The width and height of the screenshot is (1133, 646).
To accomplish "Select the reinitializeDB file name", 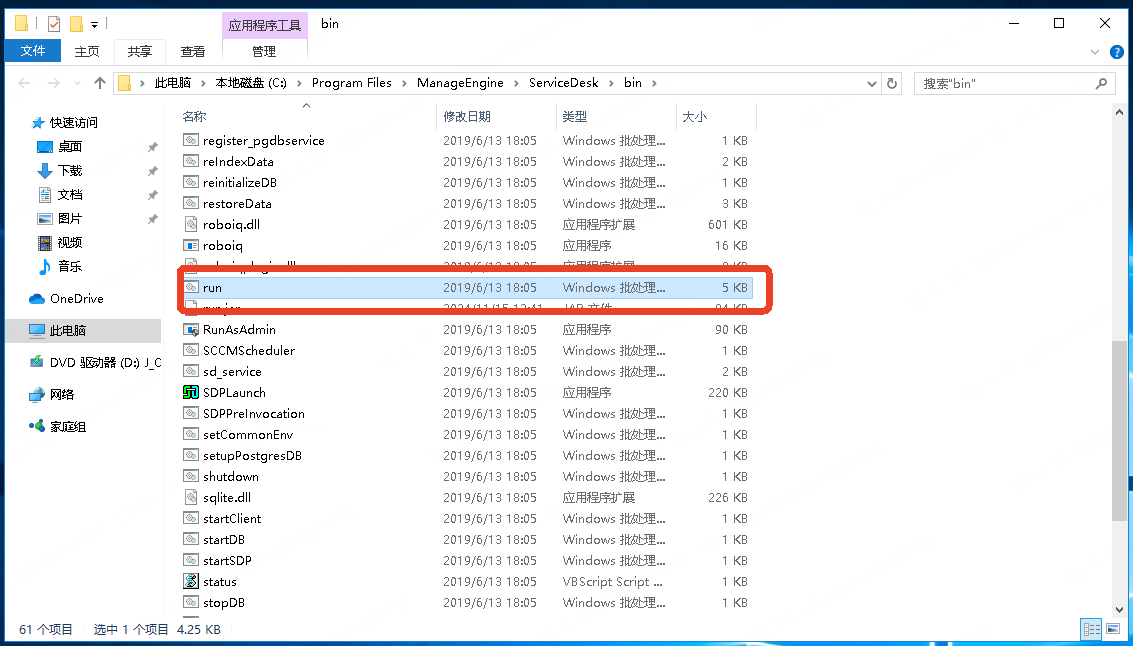I will [x=240, y=183].
